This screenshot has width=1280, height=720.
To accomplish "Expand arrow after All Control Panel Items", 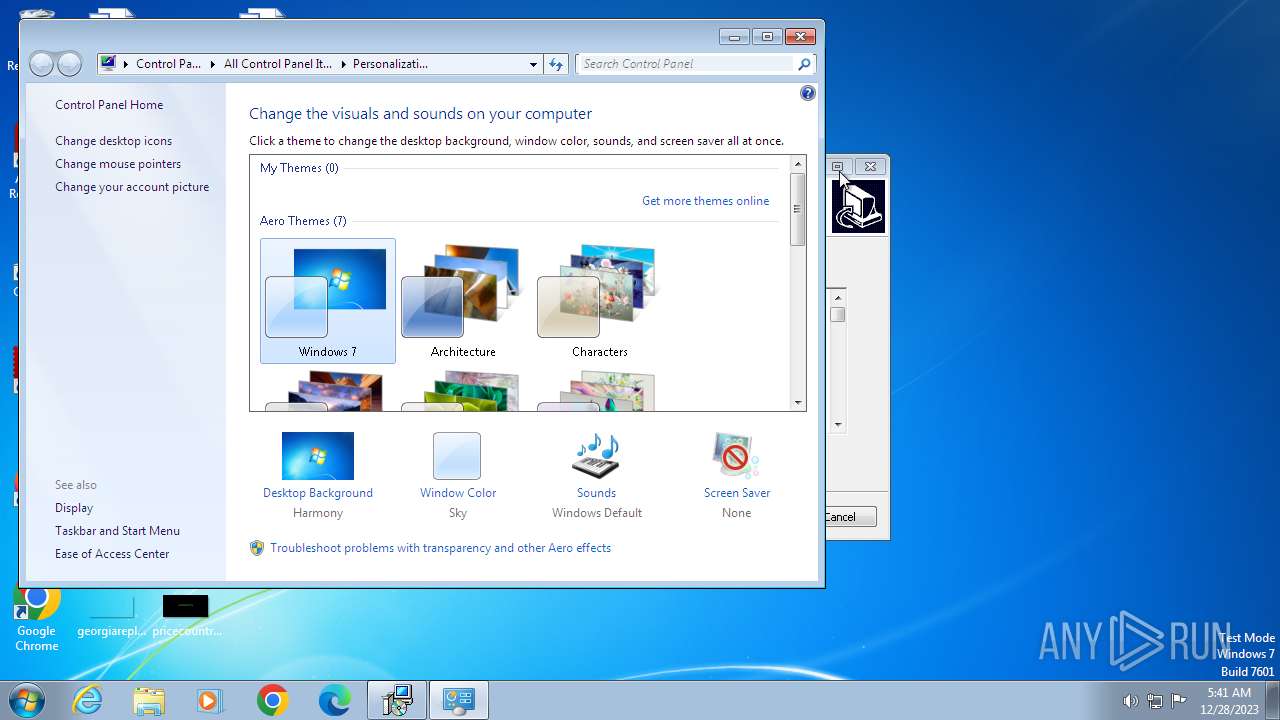I will 342,64.
